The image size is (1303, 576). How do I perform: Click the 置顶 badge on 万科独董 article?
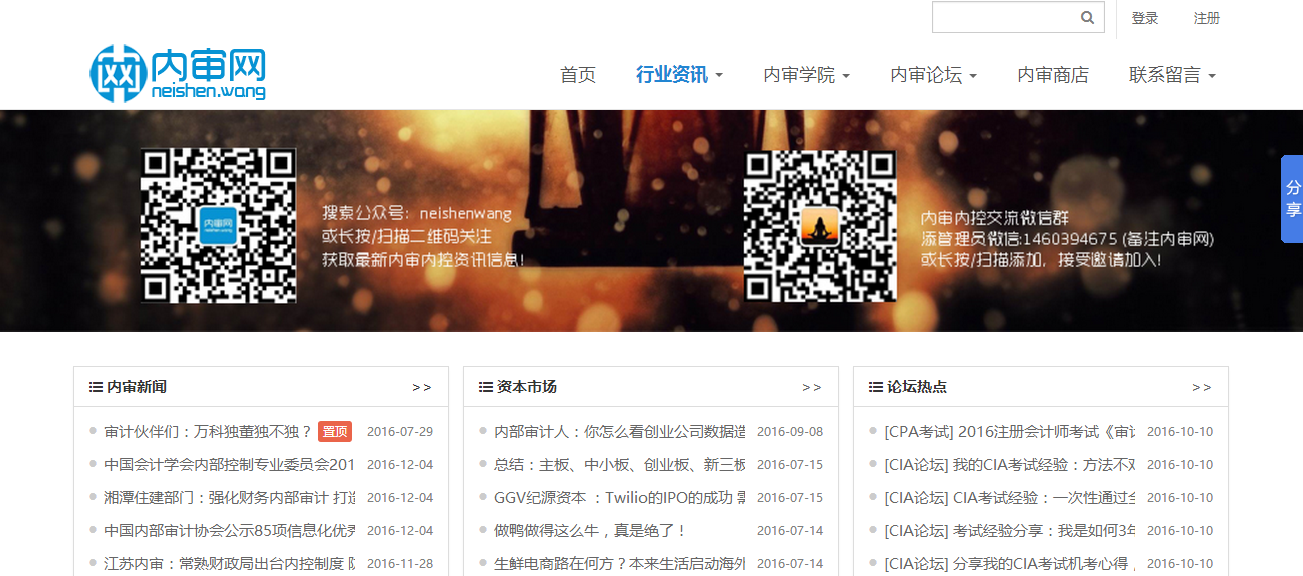click(335, 432)
